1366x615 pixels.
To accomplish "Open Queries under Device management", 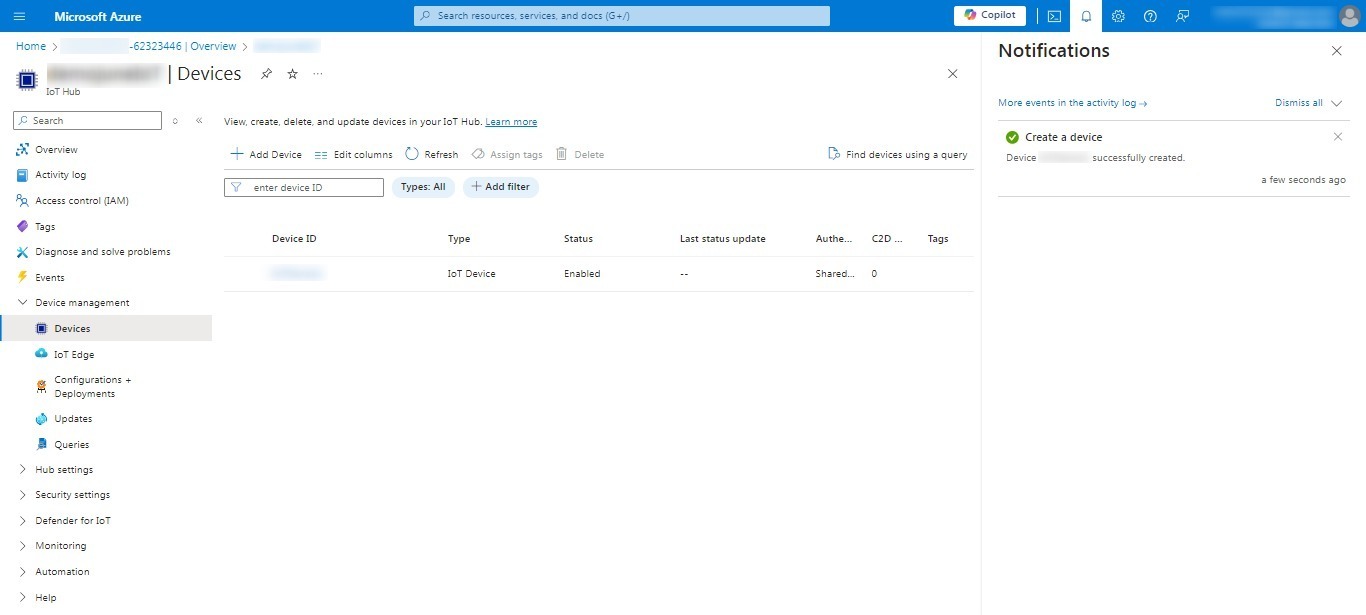I will click(x=71, y=445).
